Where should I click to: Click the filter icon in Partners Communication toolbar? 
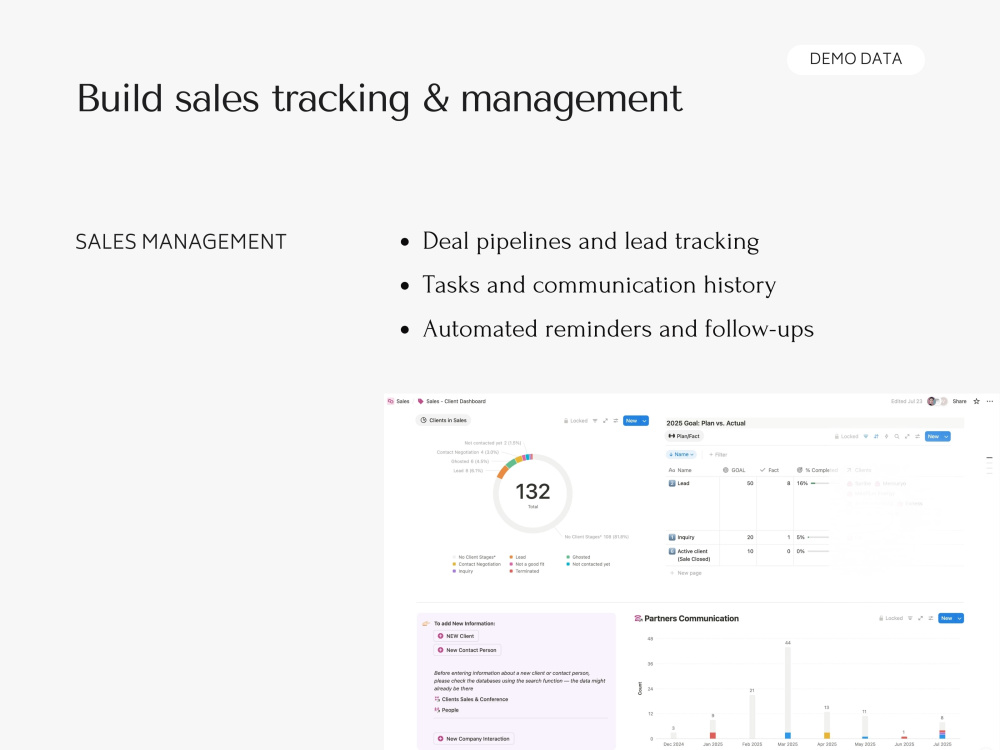click(910, 618)
